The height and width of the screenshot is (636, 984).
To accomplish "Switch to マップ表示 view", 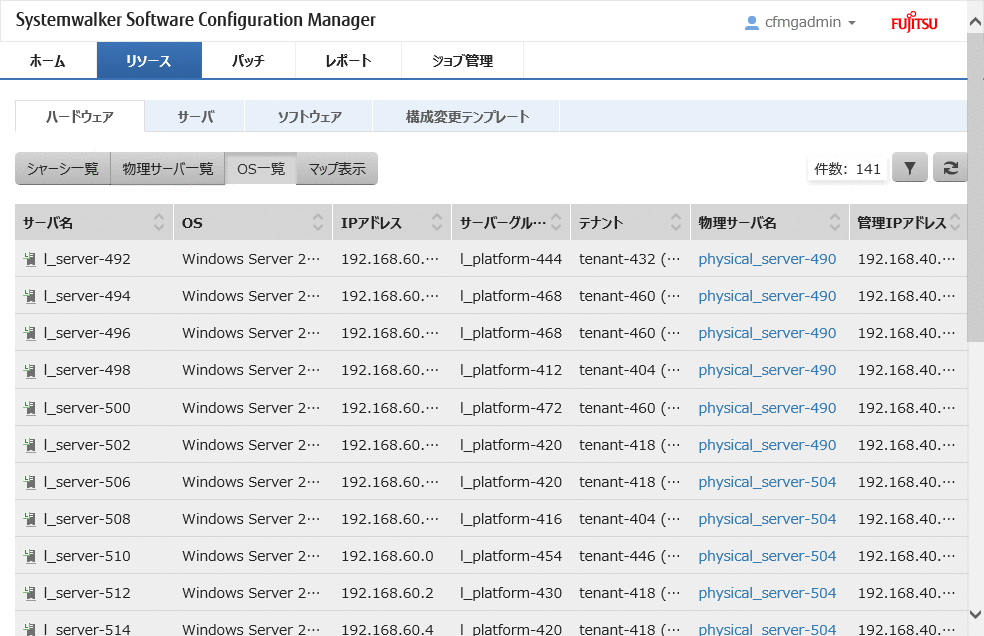I will 337,168.
